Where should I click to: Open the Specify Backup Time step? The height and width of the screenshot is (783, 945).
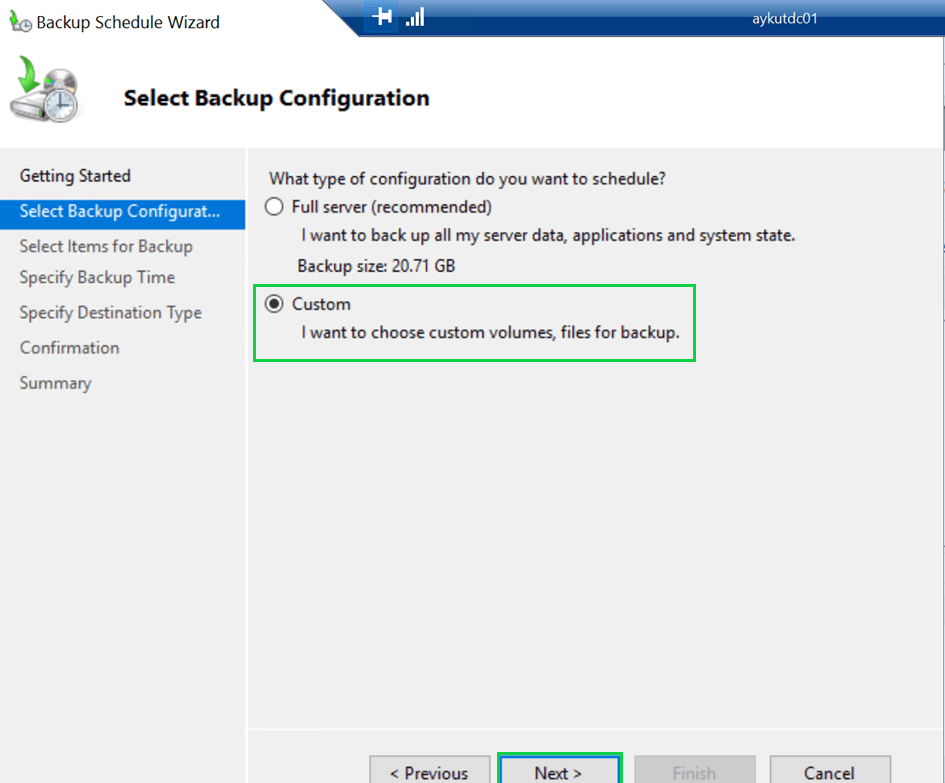[97, 277]
